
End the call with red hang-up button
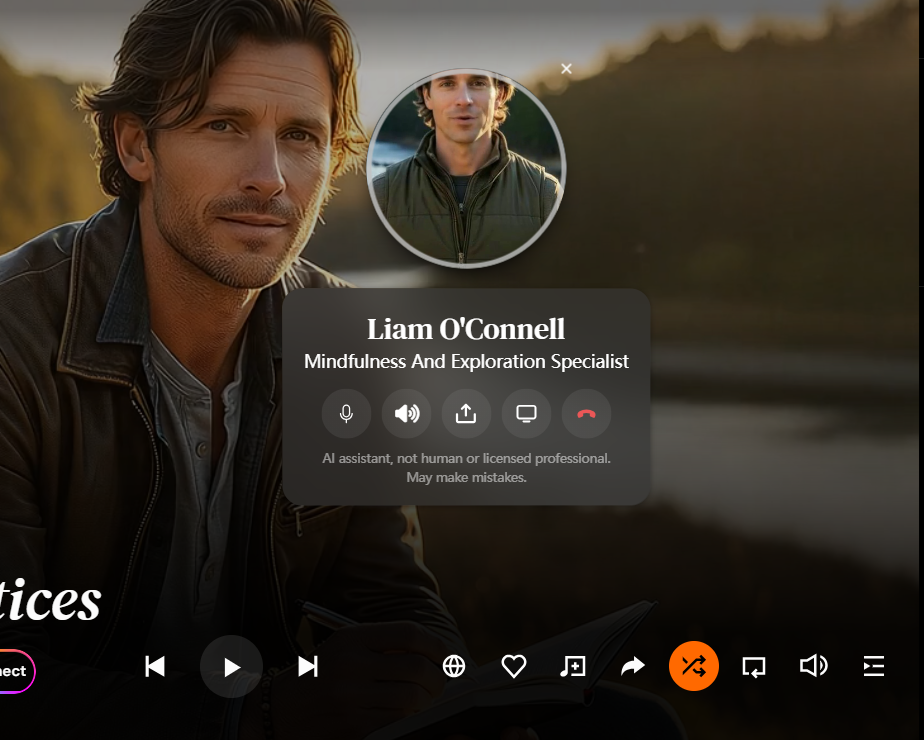[586, 414]
